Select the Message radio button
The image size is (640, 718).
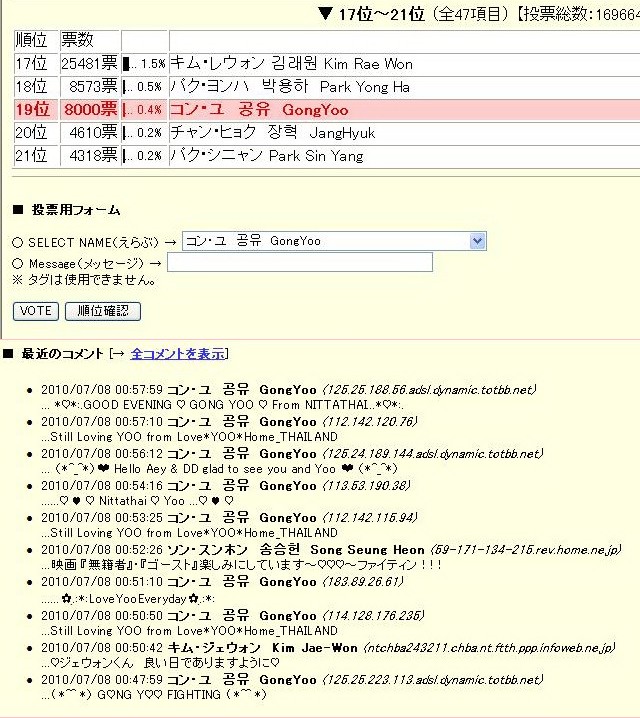click(17, 263)
